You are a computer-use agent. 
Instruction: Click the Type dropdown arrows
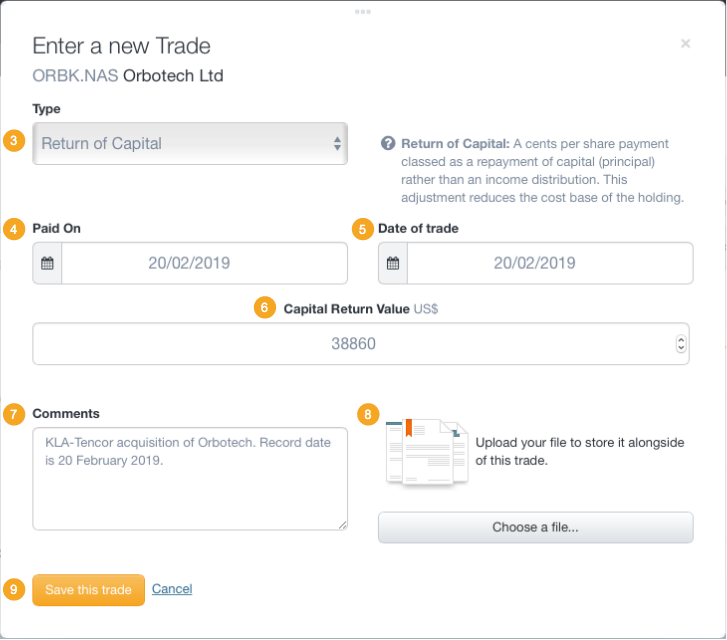(x=337, y=143)
